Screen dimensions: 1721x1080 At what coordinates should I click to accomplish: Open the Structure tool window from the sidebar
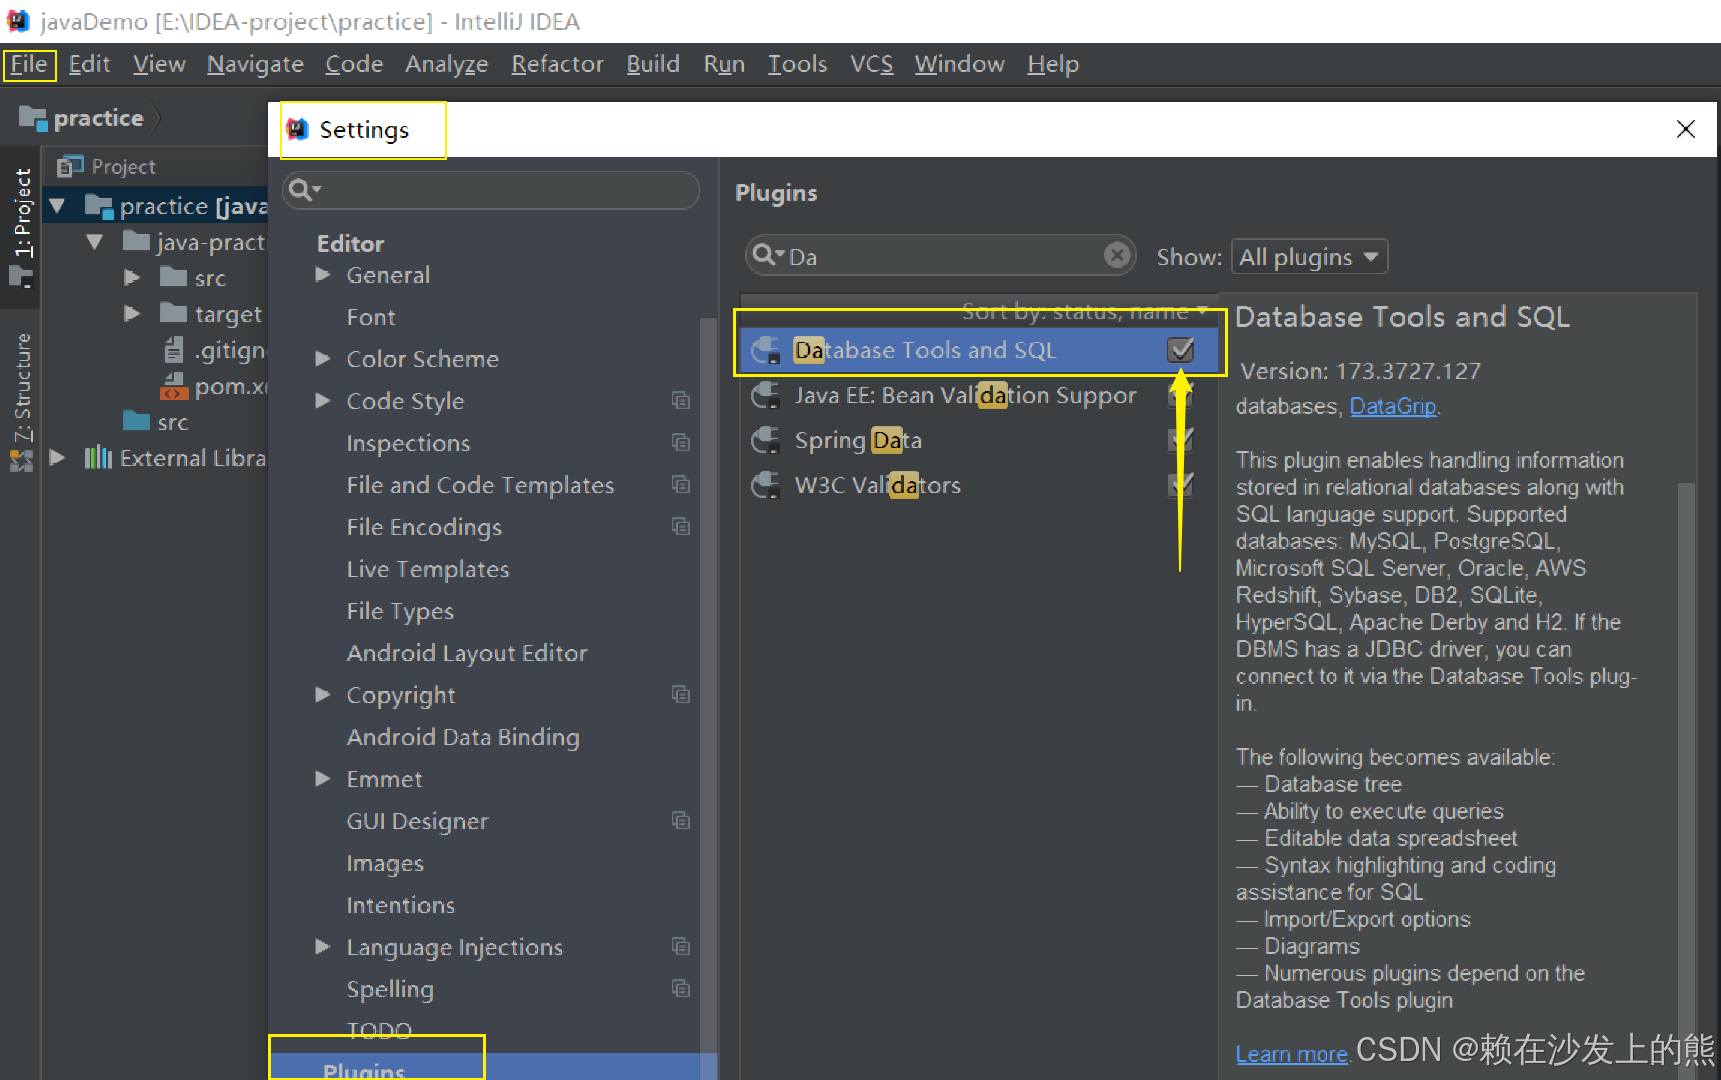pos(21,400)
